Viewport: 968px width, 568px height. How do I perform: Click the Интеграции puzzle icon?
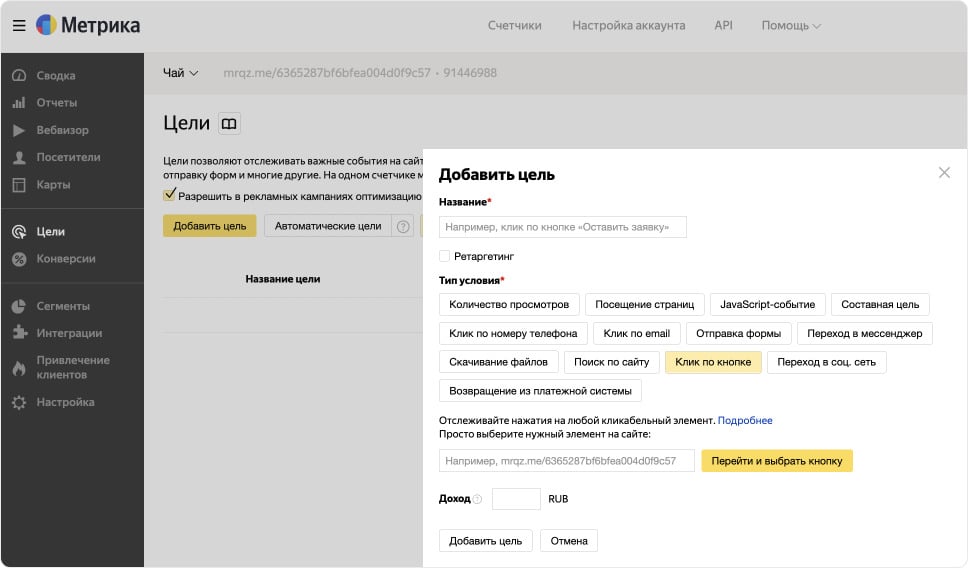pyautogui.click(x=19, y=333)
